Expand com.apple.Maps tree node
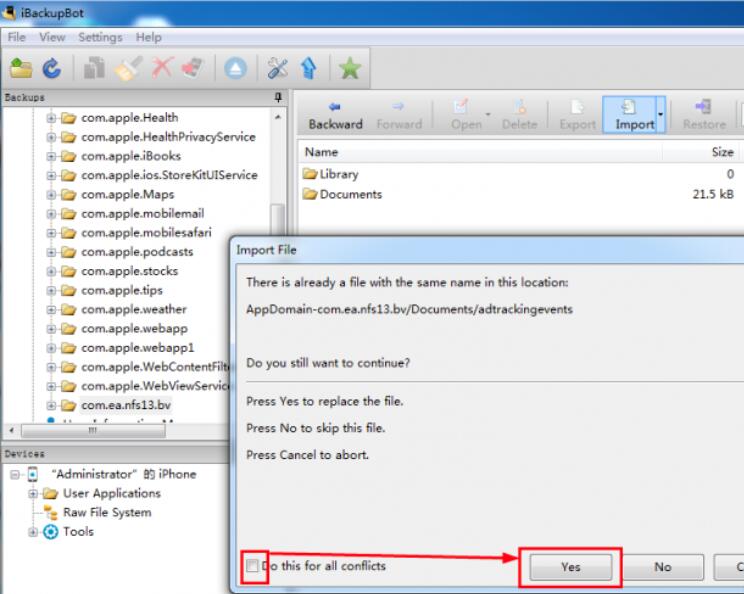This screenshot has width=744, height=594. click(x=51, y=195)
